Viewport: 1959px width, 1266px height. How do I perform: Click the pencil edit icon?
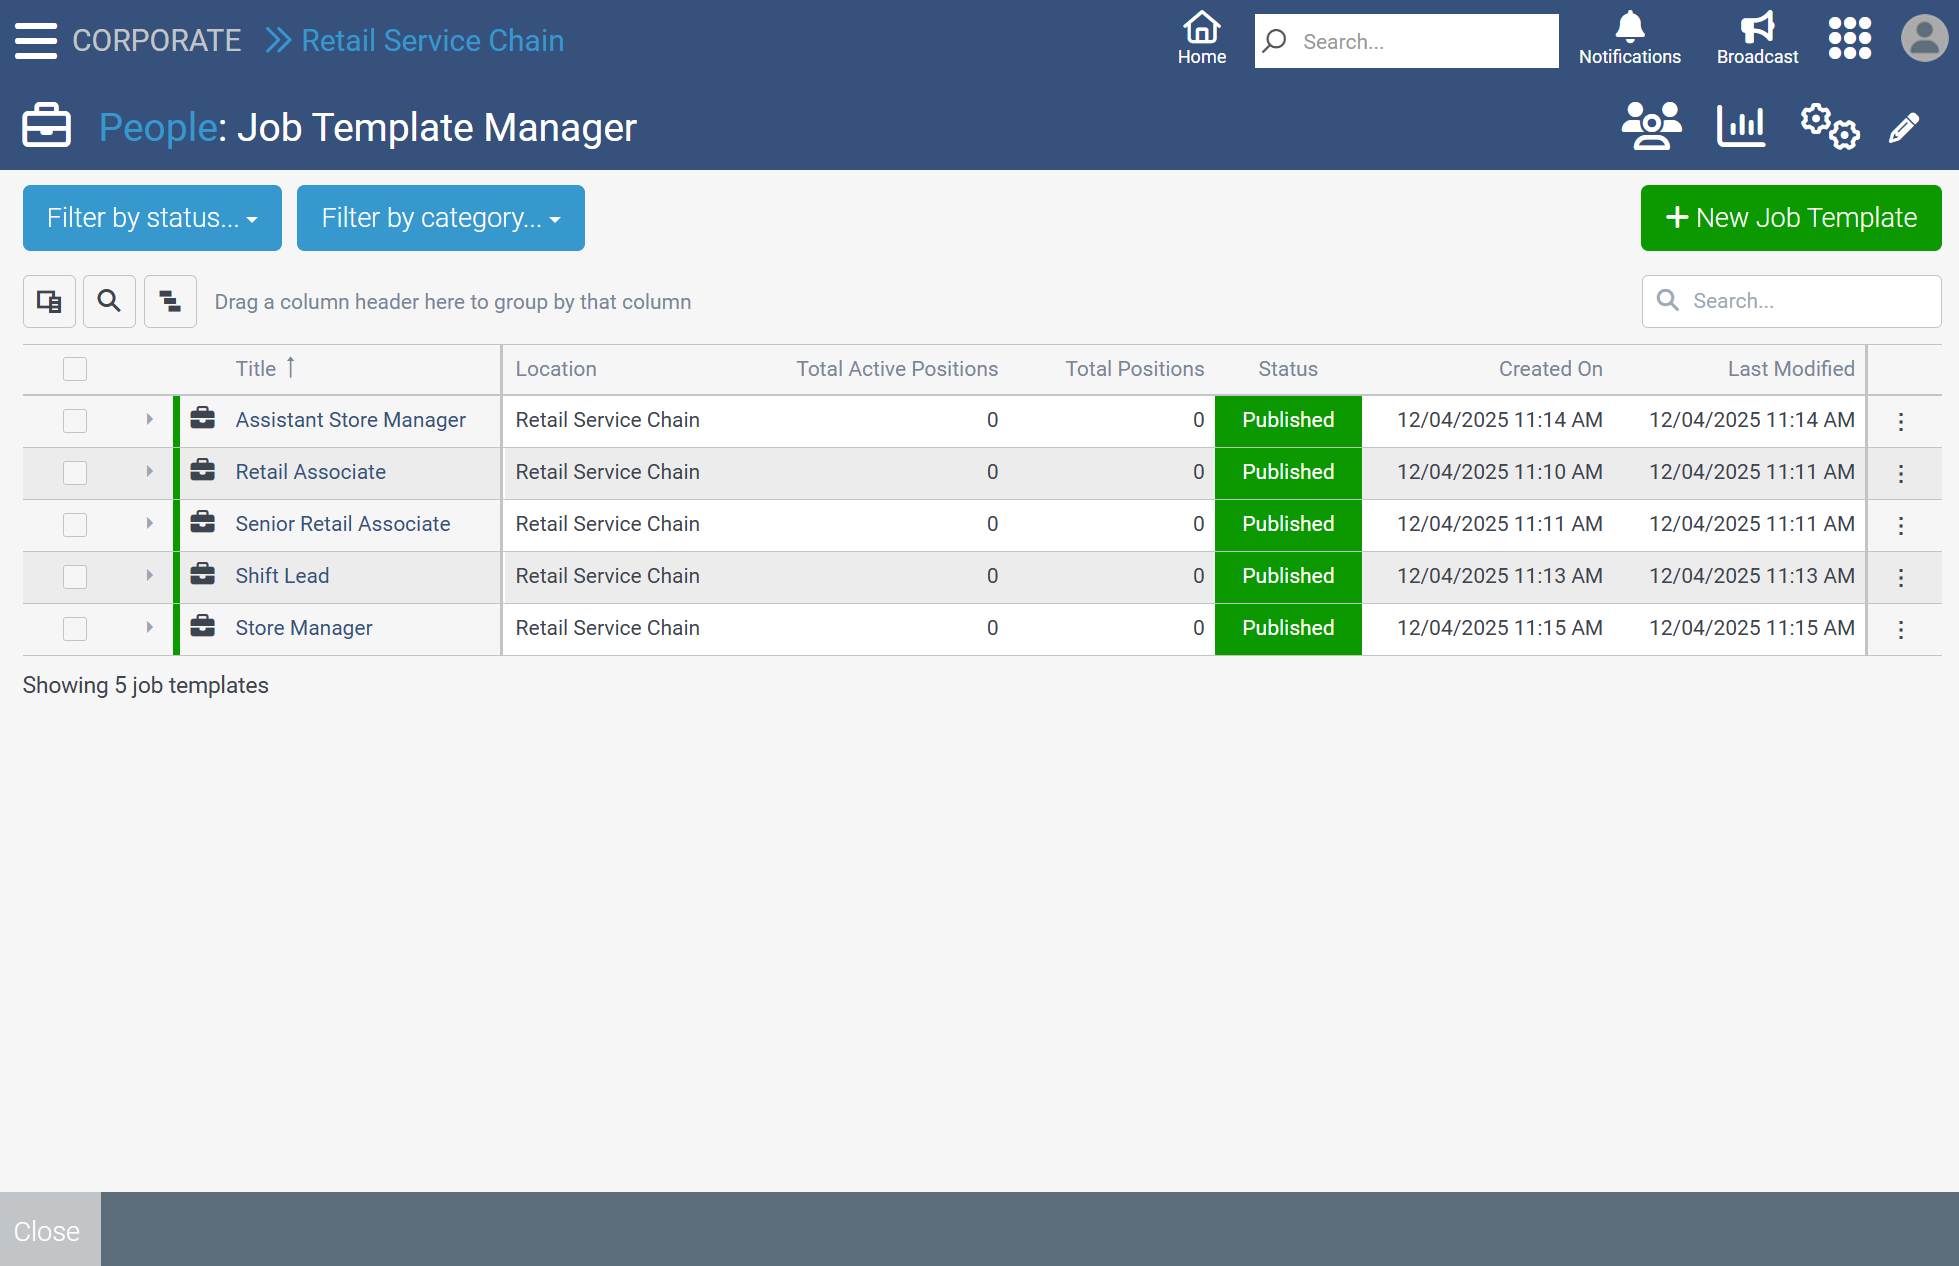(x=1904, y=128)
